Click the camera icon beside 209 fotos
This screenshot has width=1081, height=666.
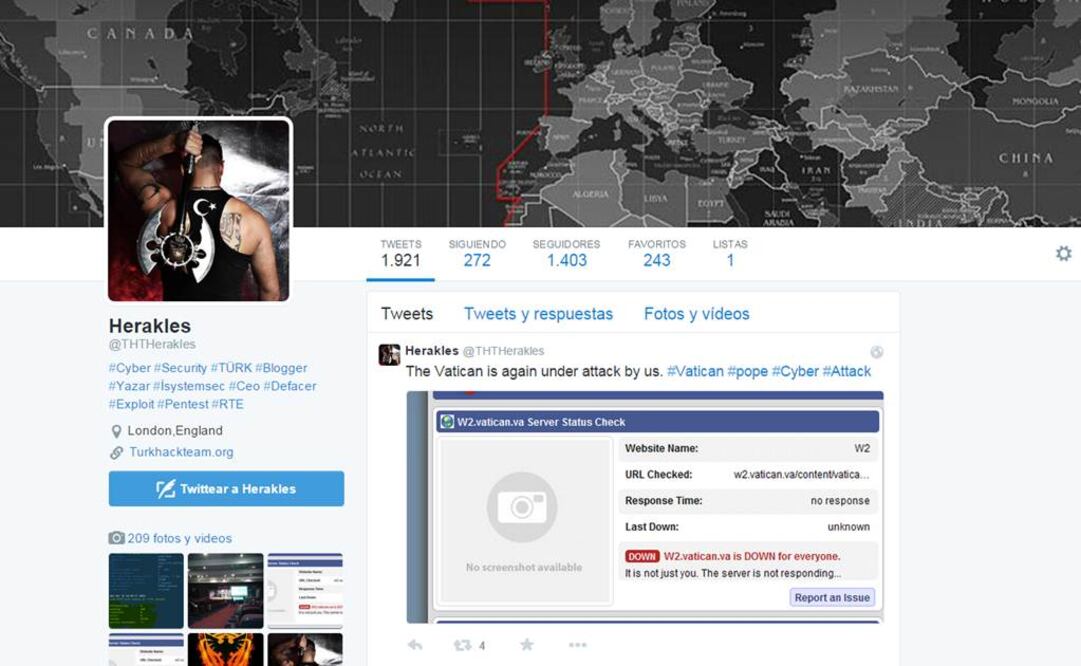pos(116,538)
